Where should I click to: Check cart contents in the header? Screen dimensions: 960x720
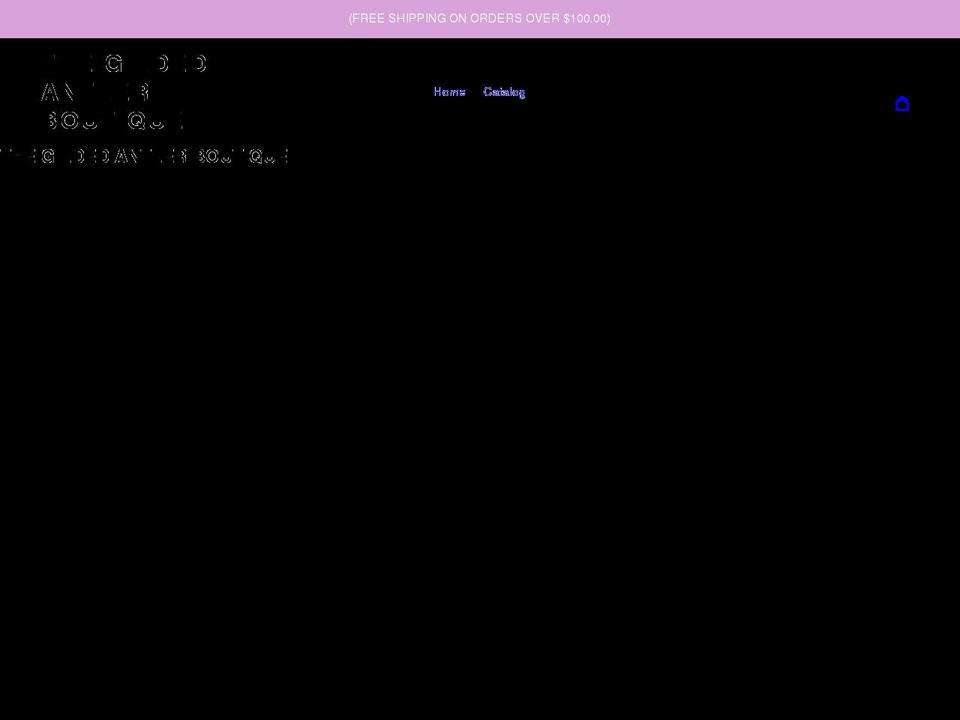902,104
